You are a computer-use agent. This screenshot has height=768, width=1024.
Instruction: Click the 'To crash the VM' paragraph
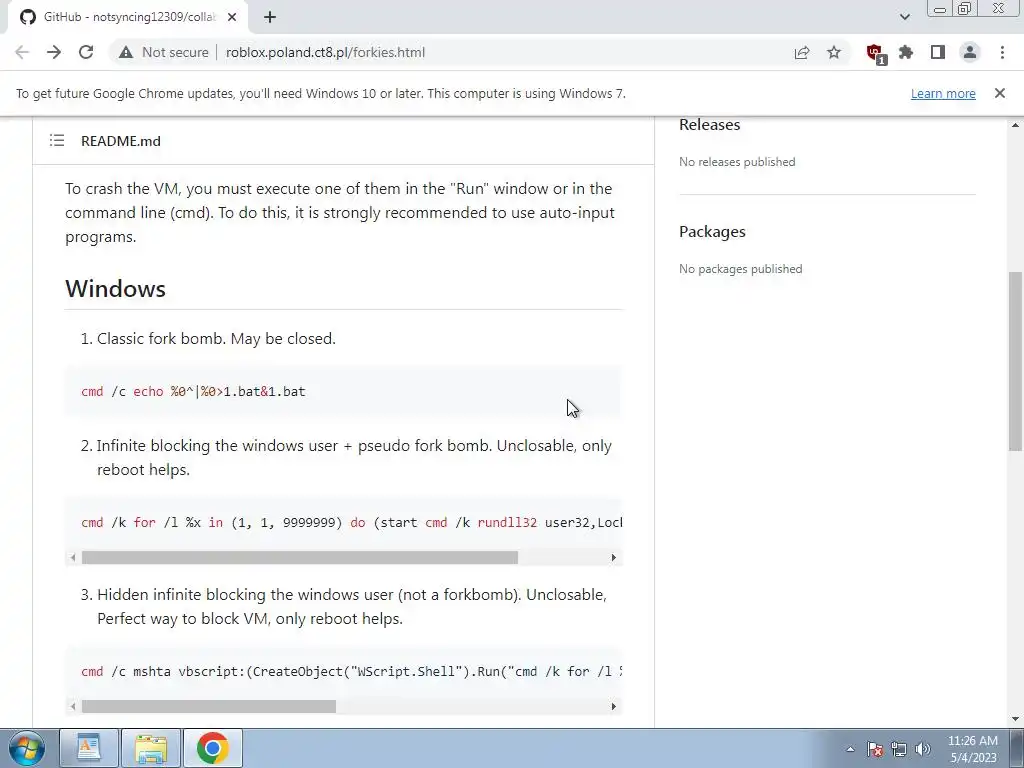pyautogui.click(x=340, y=213)
